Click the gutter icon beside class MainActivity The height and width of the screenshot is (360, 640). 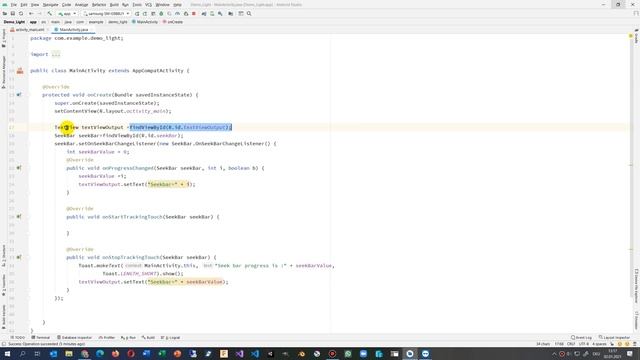pos(20,71)
